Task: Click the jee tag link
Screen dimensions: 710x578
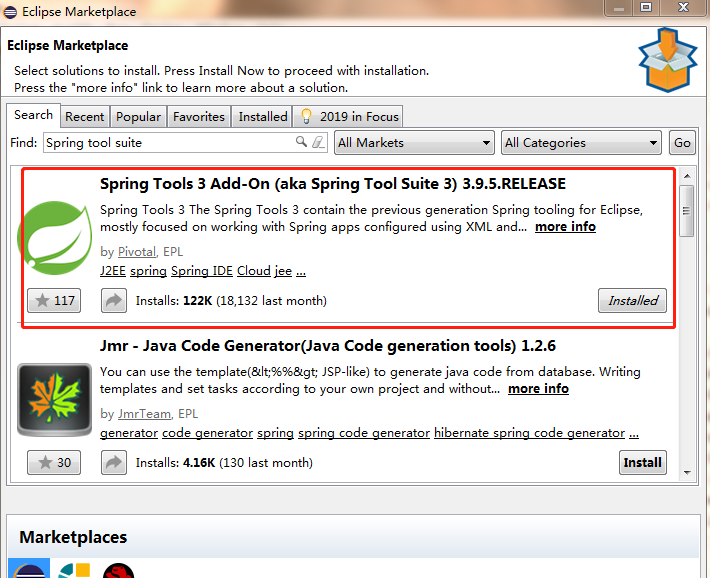Action: coord(283,271)
